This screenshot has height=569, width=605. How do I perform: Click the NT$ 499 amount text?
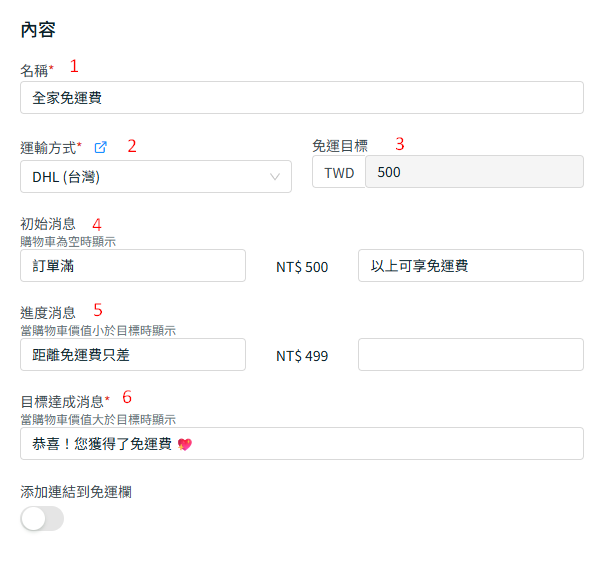pyautogui.click(x=302, y=355)
